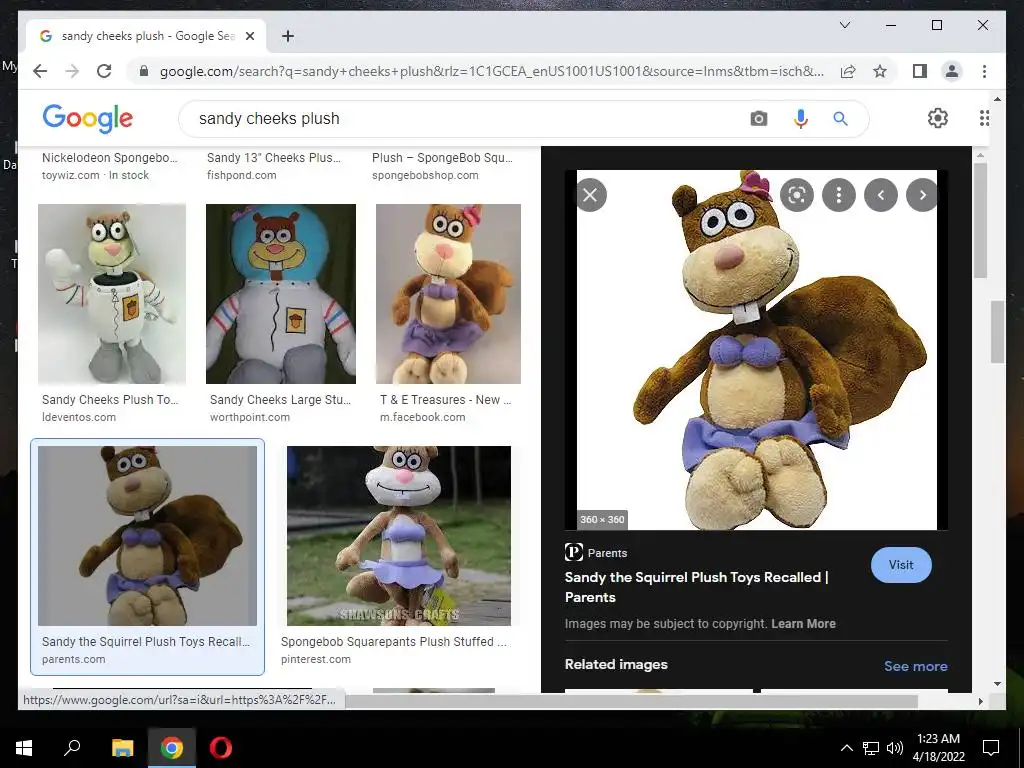Open the Sandy Cheeks Large Stu... worthpoint thumbnail

coord(281,294)
